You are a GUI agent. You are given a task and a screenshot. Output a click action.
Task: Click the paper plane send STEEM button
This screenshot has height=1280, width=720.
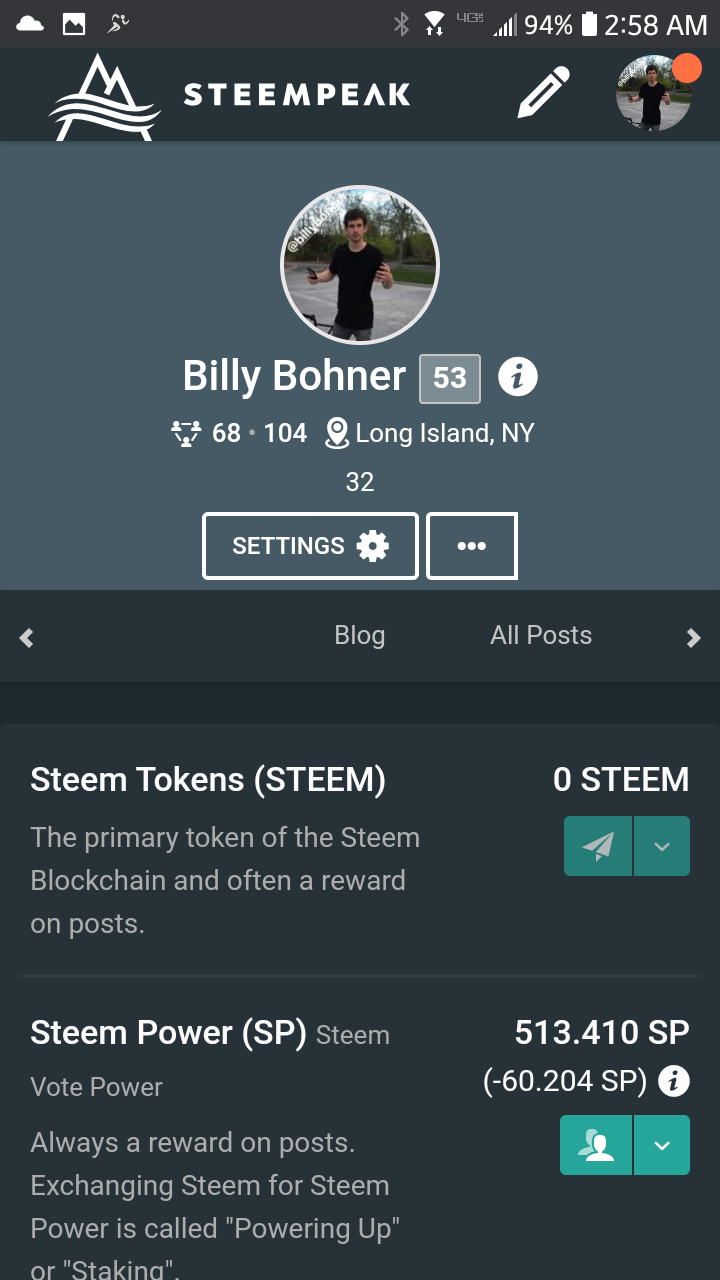tap(598, 846)
